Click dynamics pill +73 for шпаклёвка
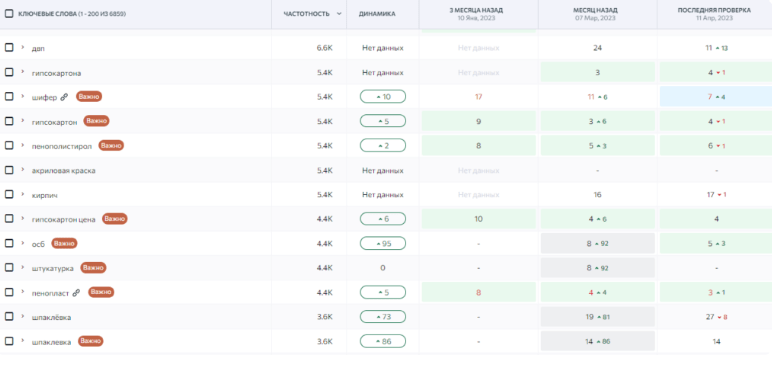The height and width of the screenshot is (391, 772). 383,317
